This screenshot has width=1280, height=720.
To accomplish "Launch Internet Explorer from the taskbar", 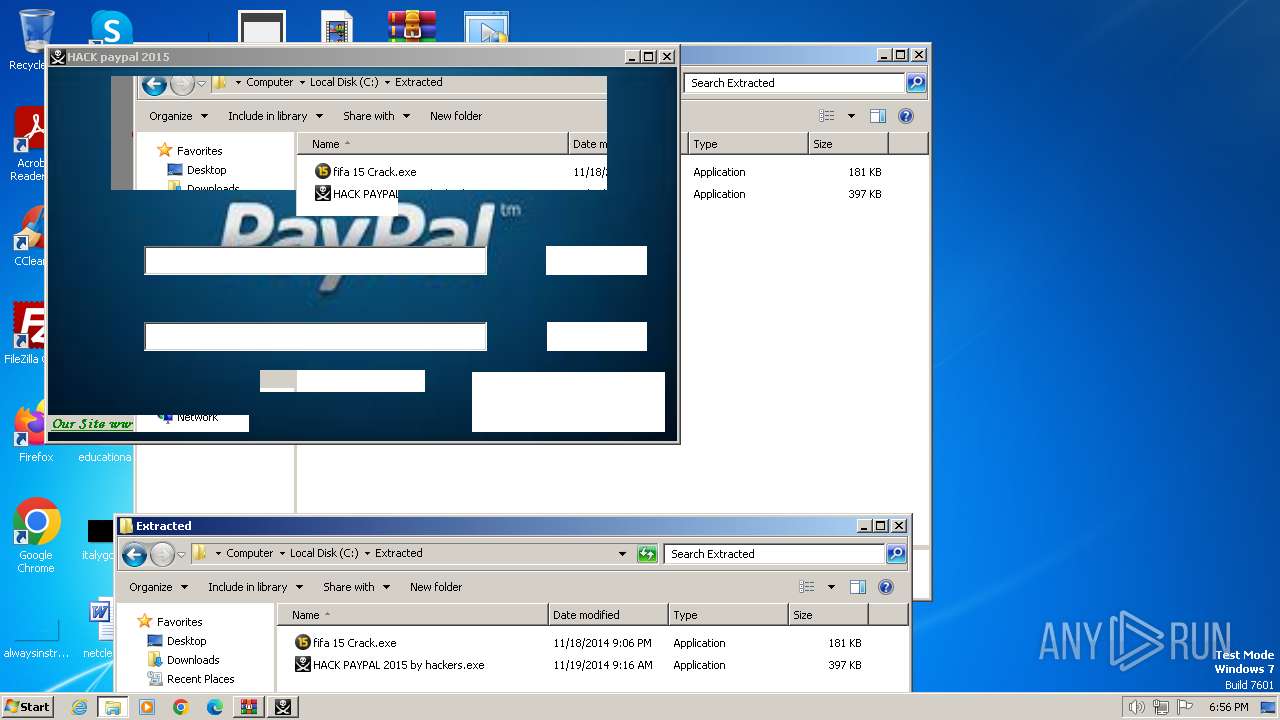I will [x=80, y=707].
